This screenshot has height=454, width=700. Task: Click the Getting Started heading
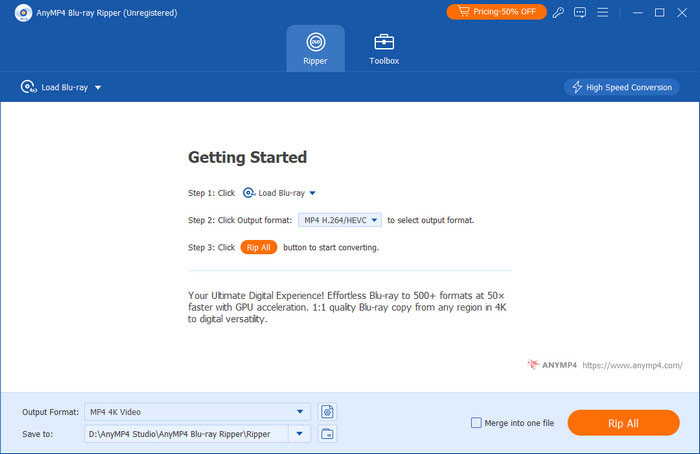tap(247, 157)
